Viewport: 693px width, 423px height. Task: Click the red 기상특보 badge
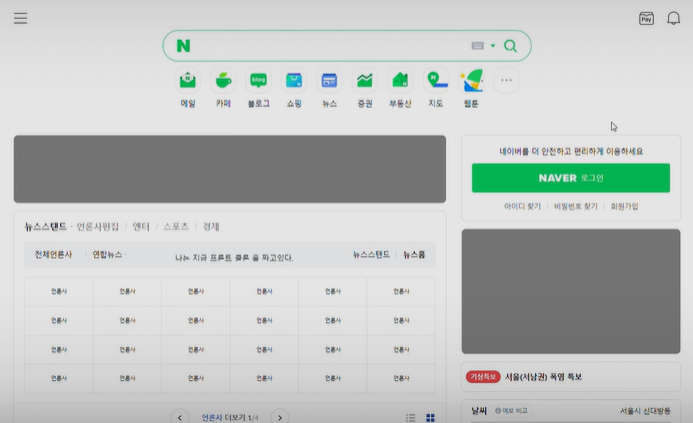pos(483,377)
